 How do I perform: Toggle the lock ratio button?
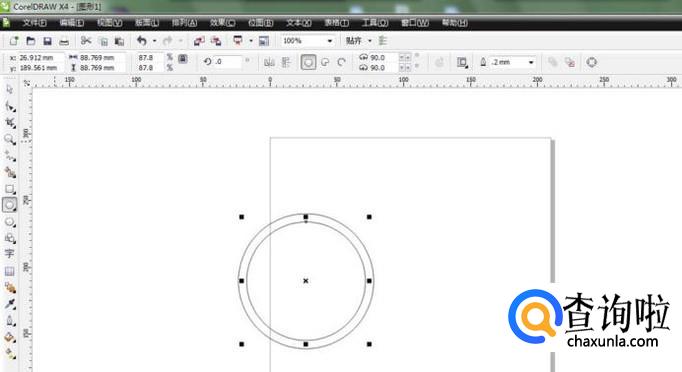pyautogui.click(x=183, y=59)
